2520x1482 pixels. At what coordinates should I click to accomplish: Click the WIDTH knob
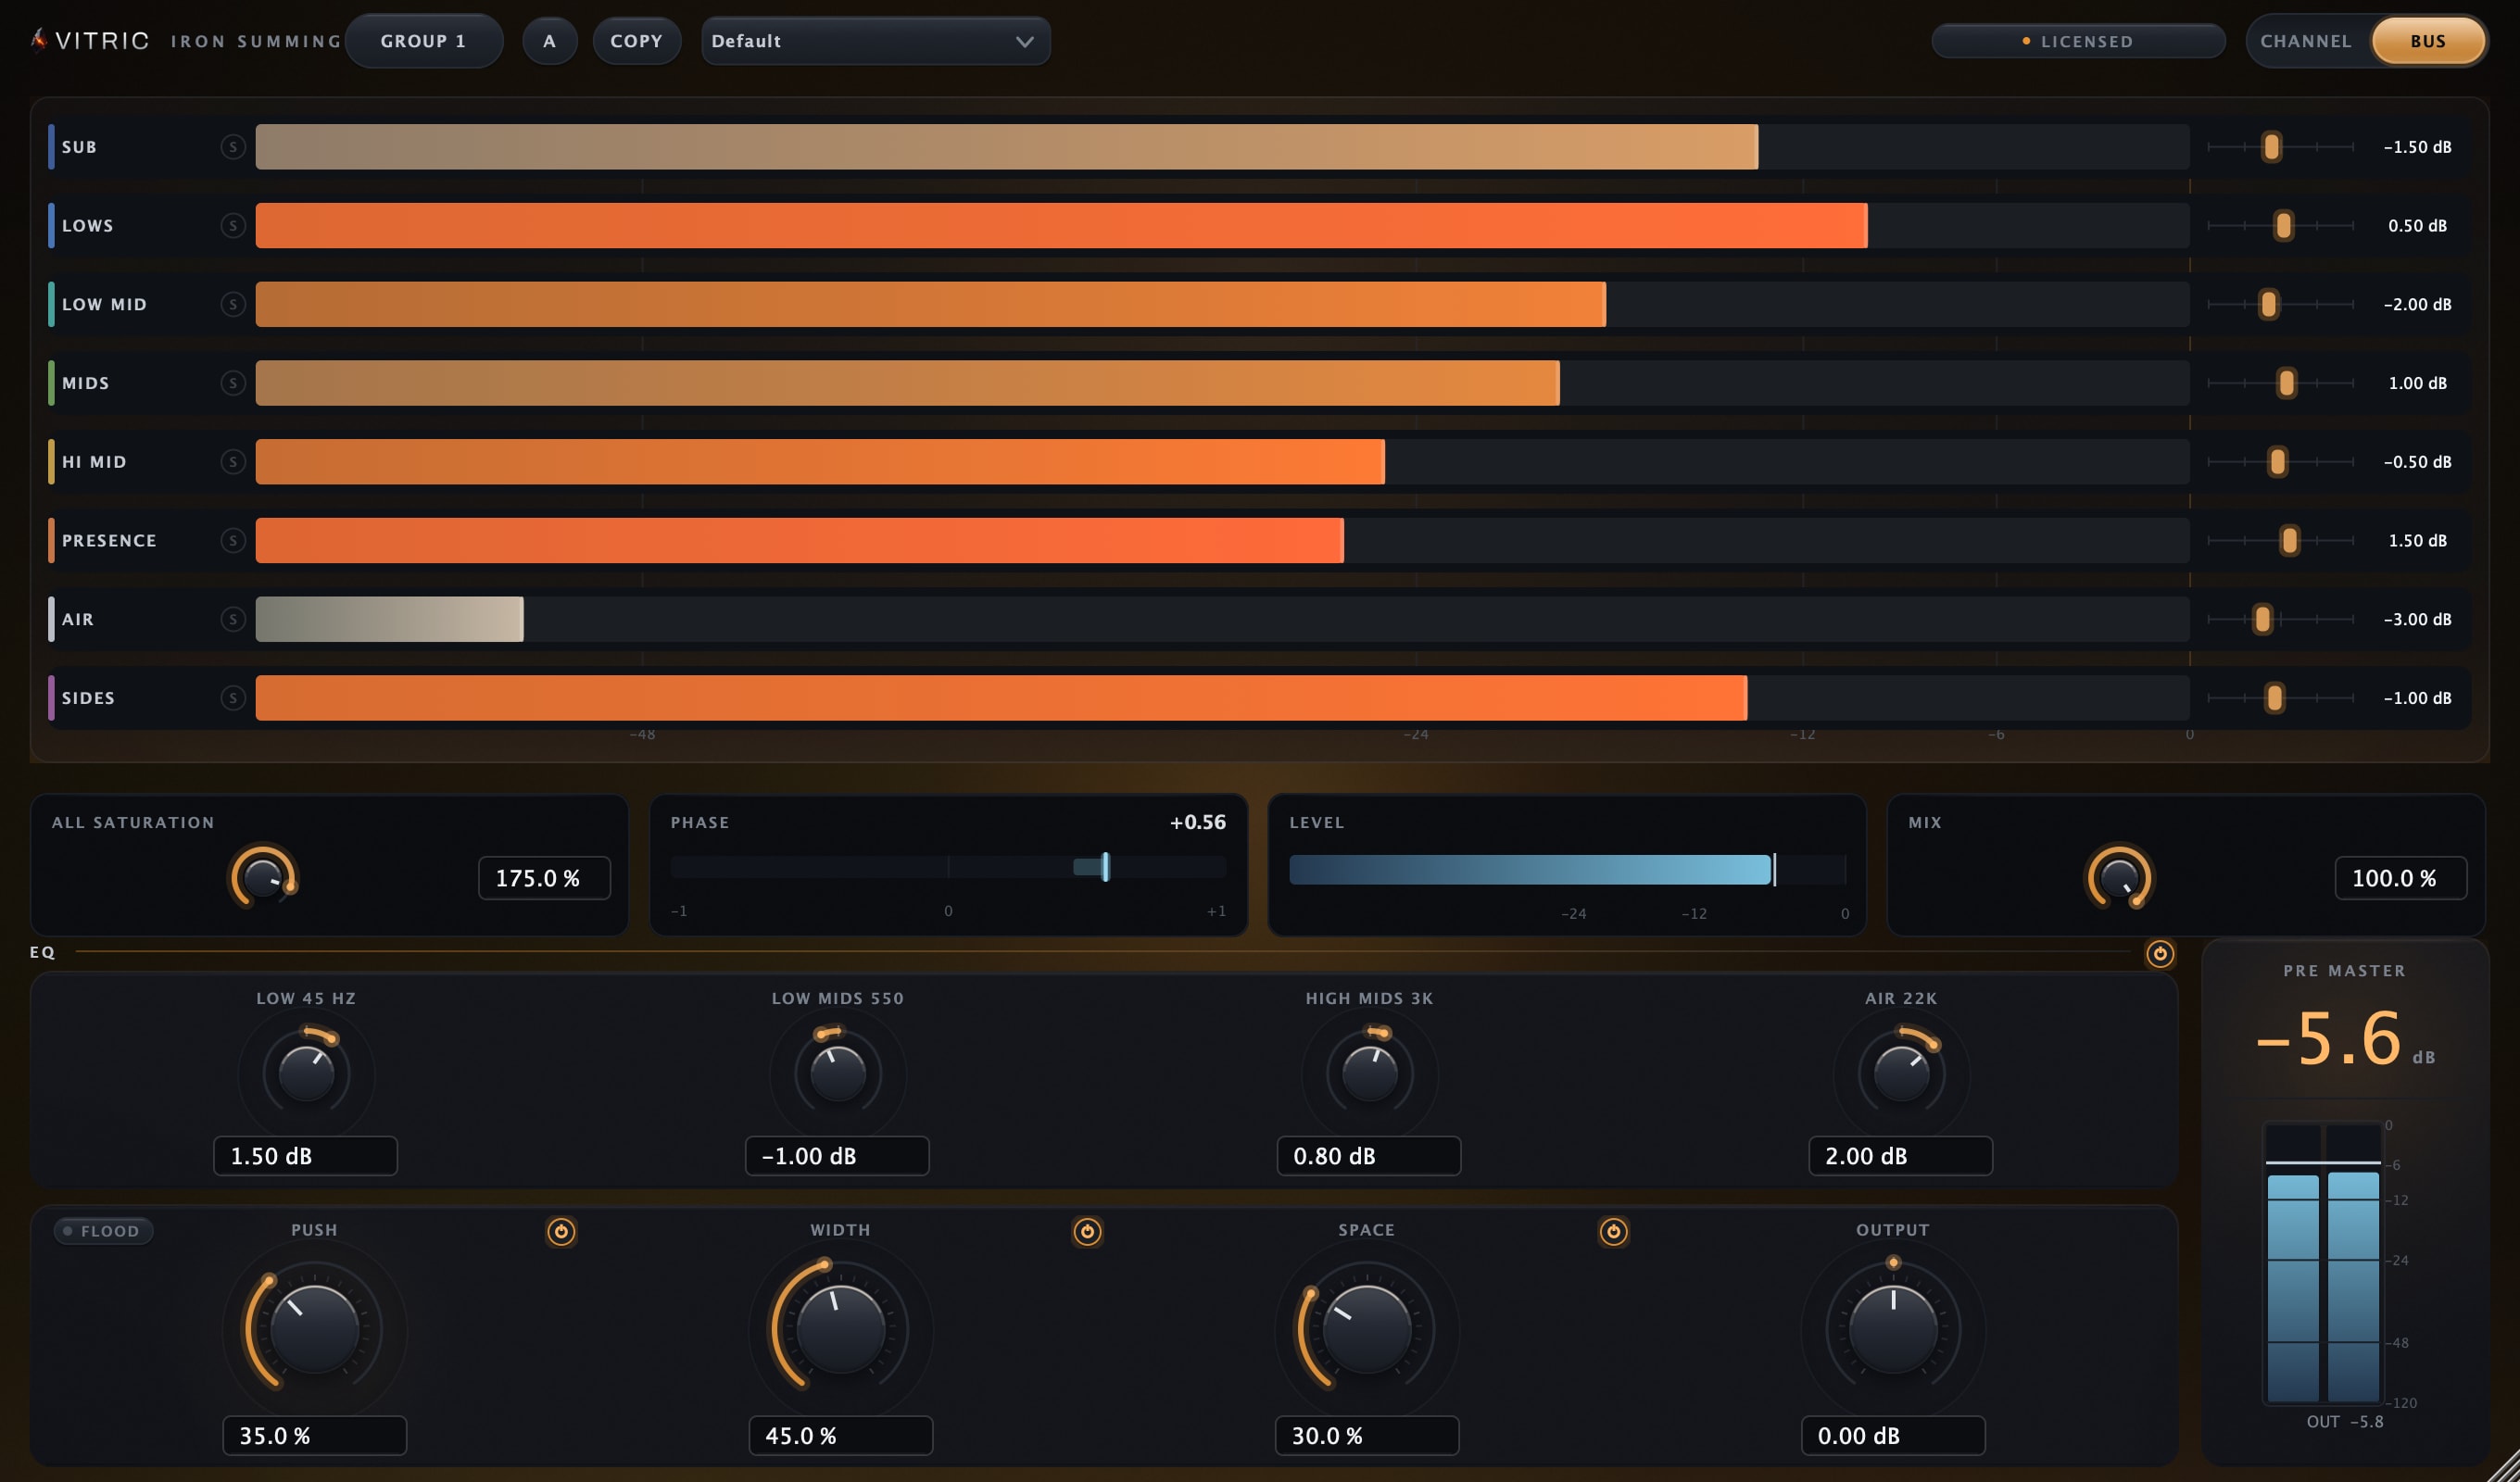(840, 1330)
